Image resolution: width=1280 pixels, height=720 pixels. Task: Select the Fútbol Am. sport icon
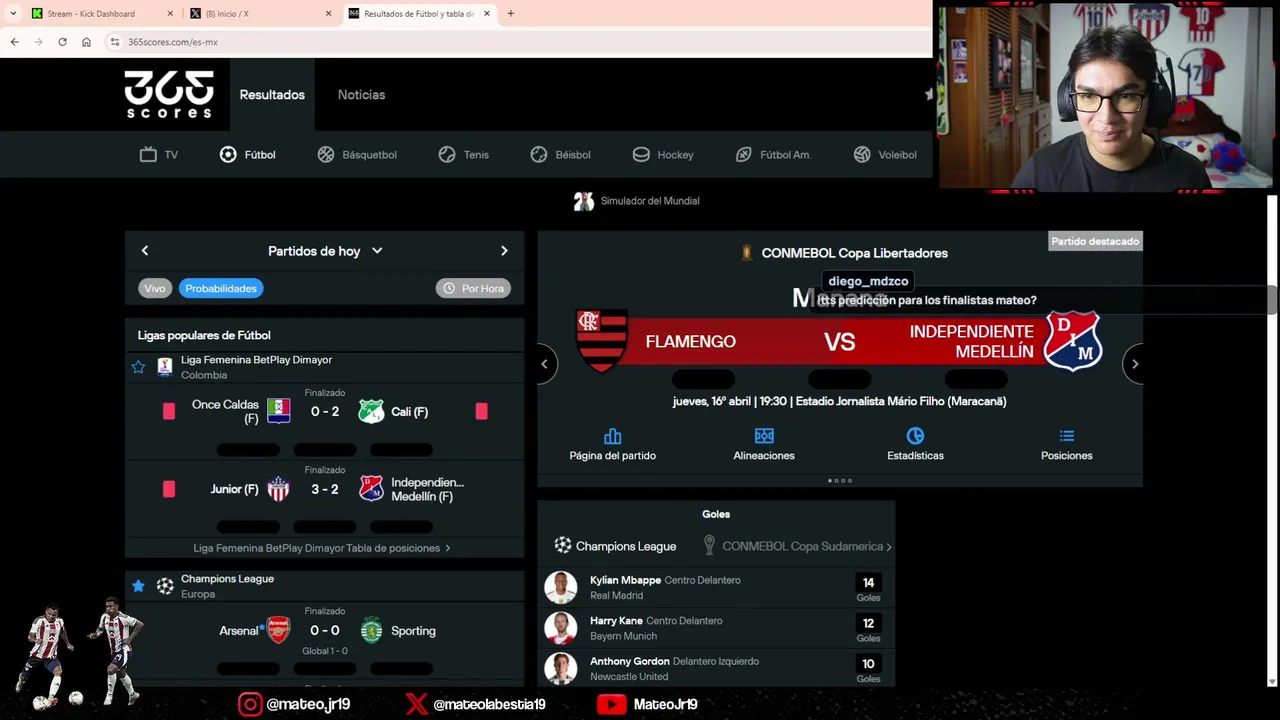[x=743, y=154]
